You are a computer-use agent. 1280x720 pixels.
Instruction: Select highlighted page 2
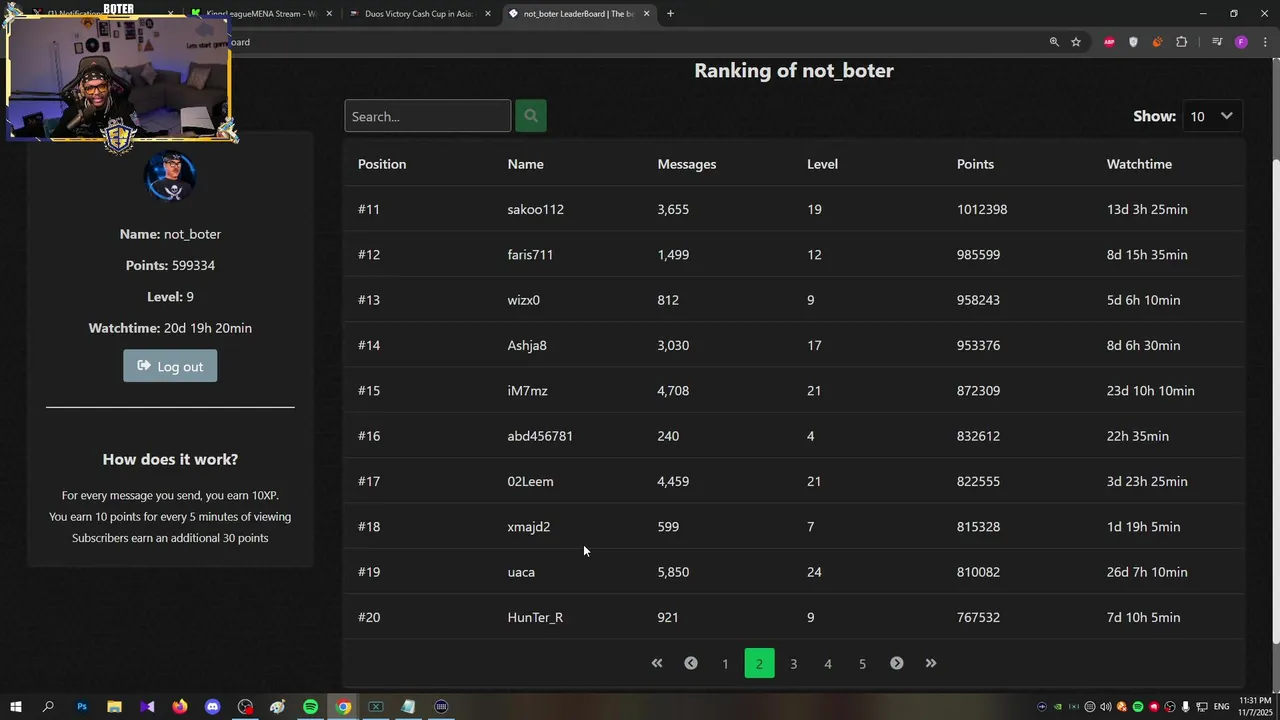click(x=759, y=663)
